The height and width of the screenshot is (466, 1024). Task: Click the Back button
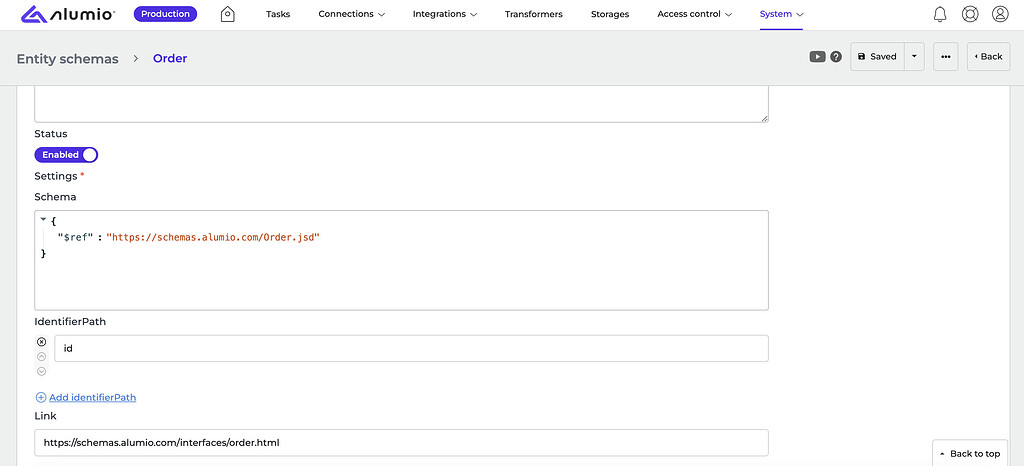coord(988,57)
